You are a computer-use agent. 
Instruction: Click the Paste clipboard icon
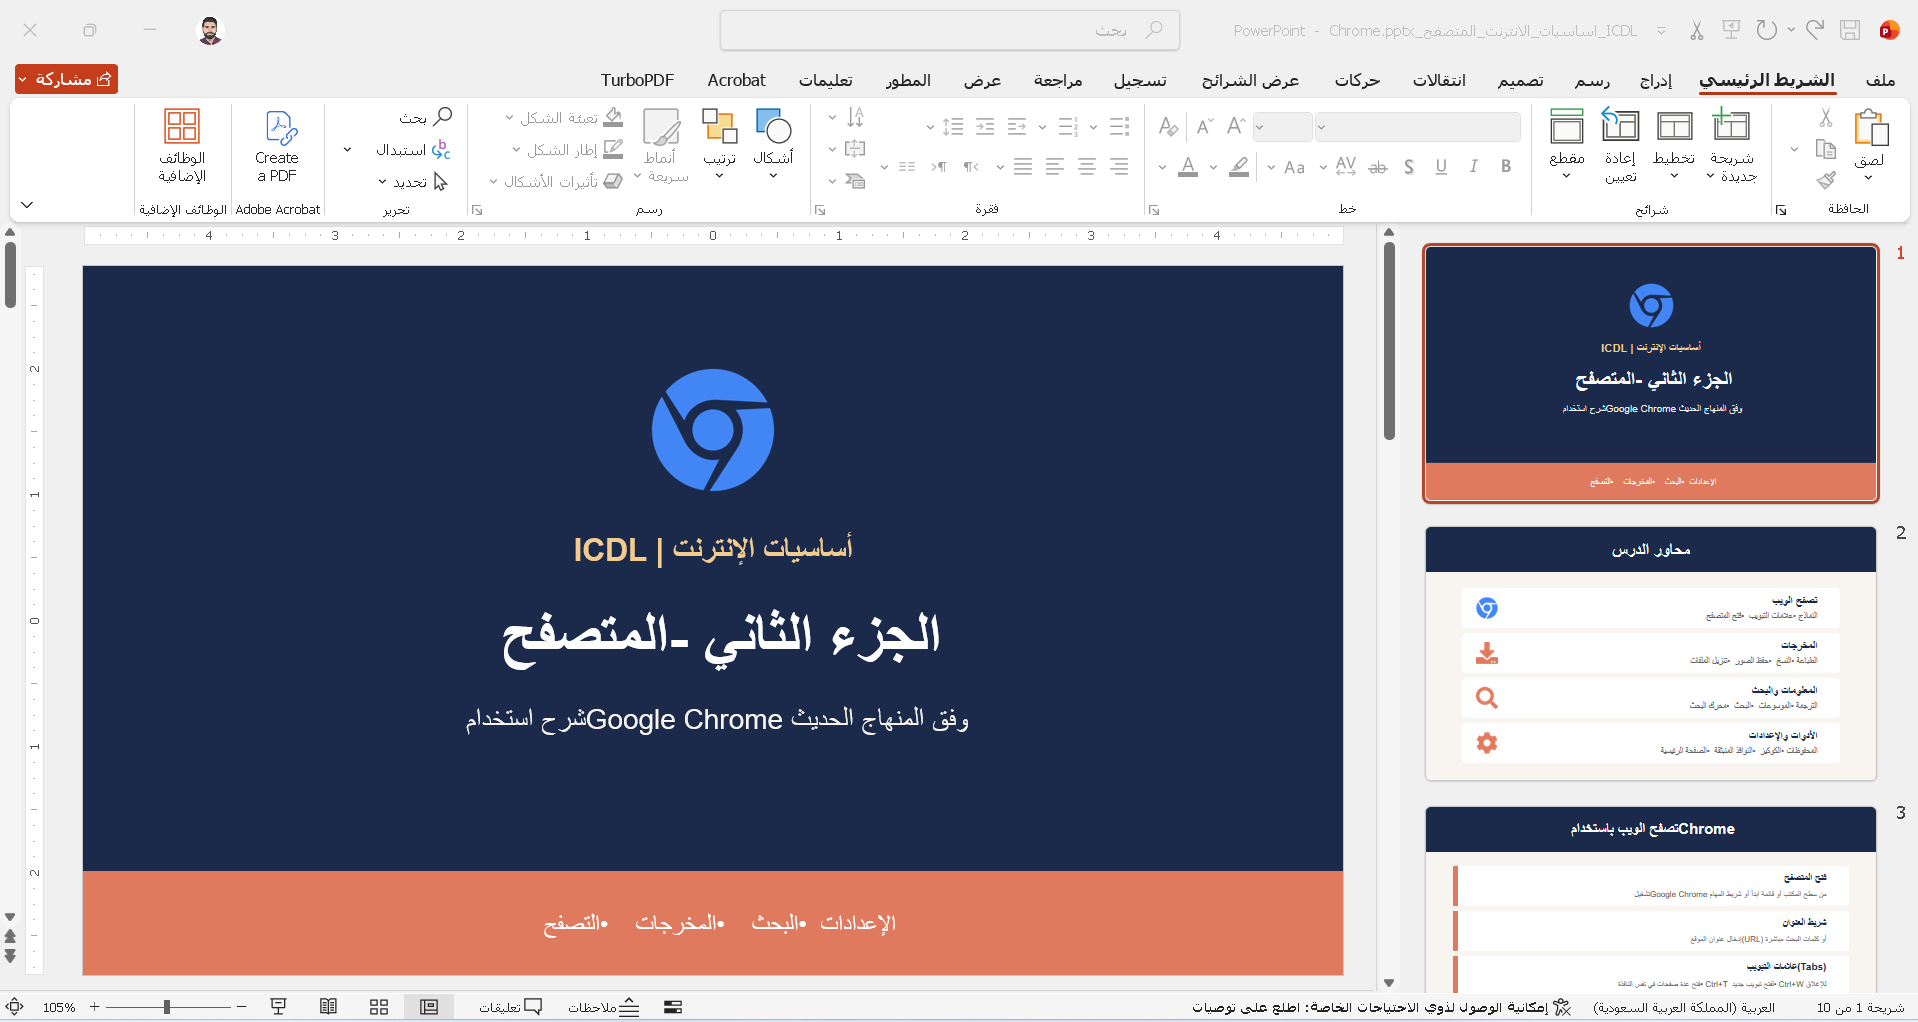[x=1870, y=128]
